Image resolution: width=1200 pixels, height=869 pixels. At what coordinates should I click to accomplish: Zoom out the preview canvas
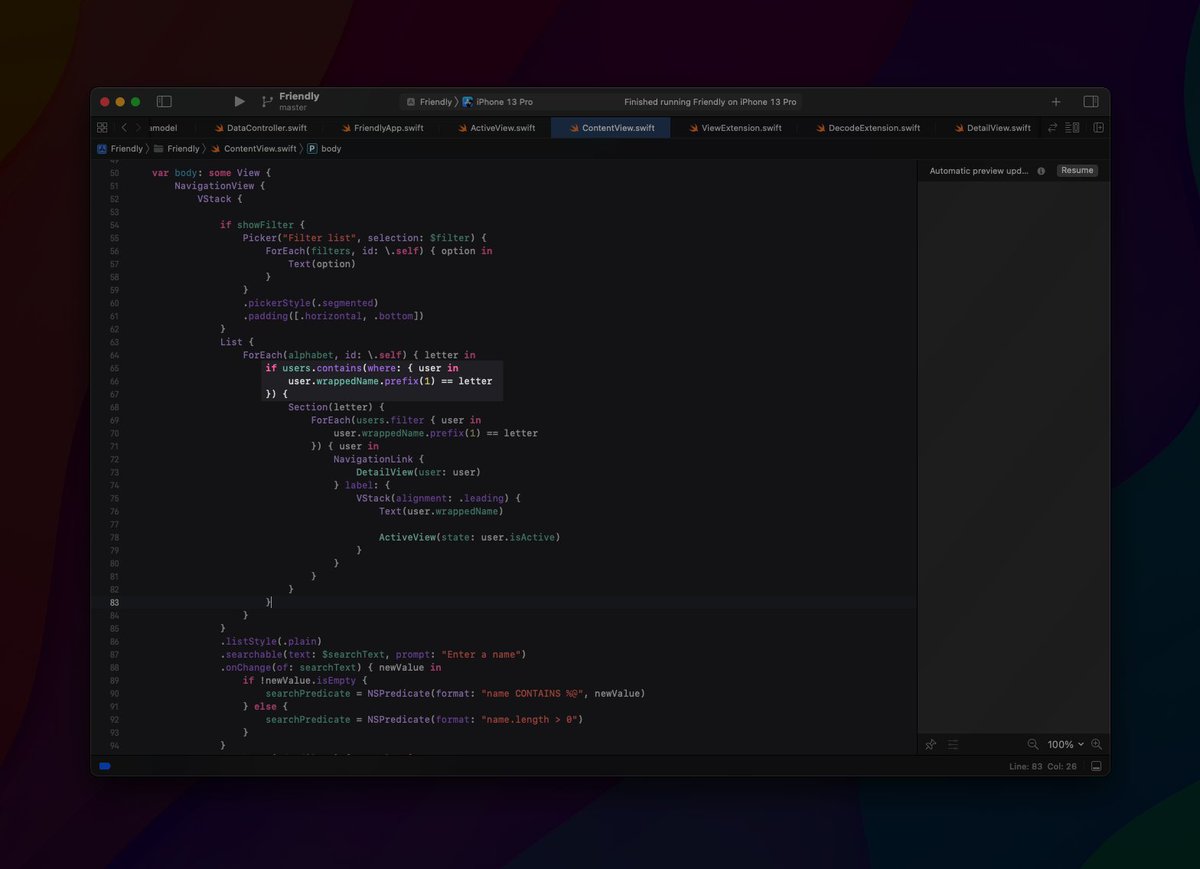point(1033,744)
